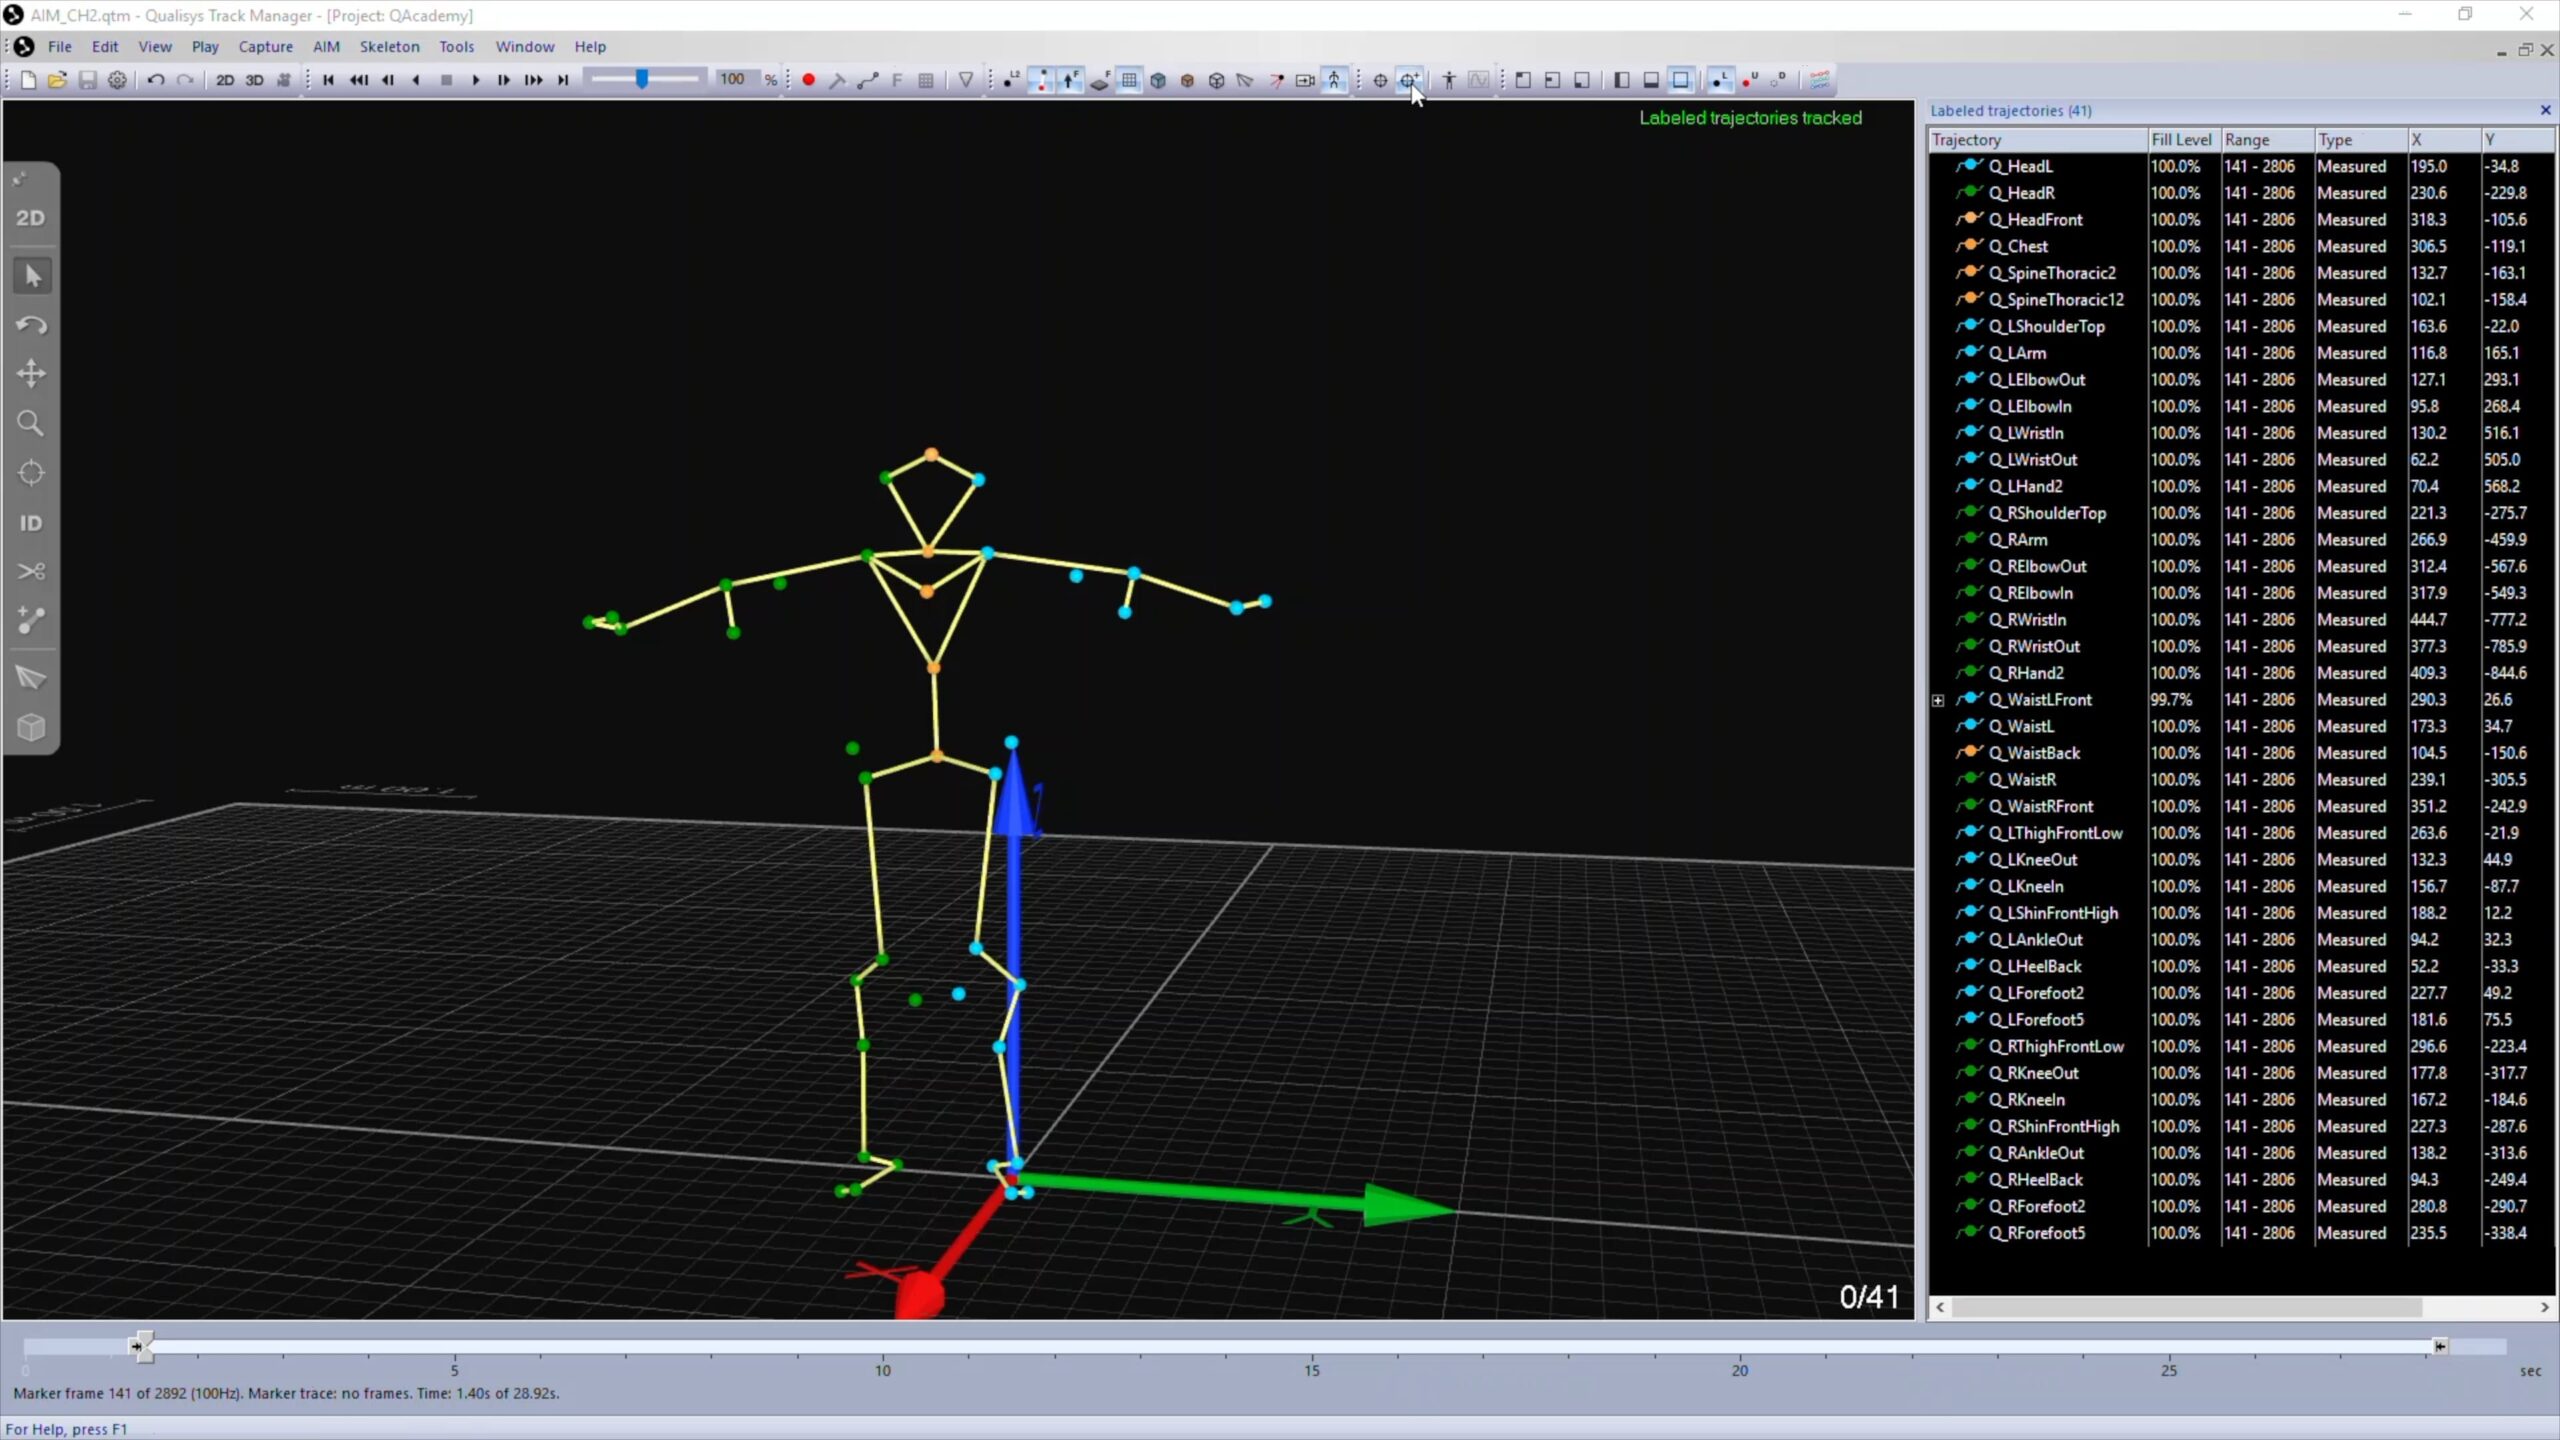Viewport: 2560px width, 1440px height.
Task: Toggle labeled trajectories window (L)
Action: pyautogui.click(x=1720, y=80)
